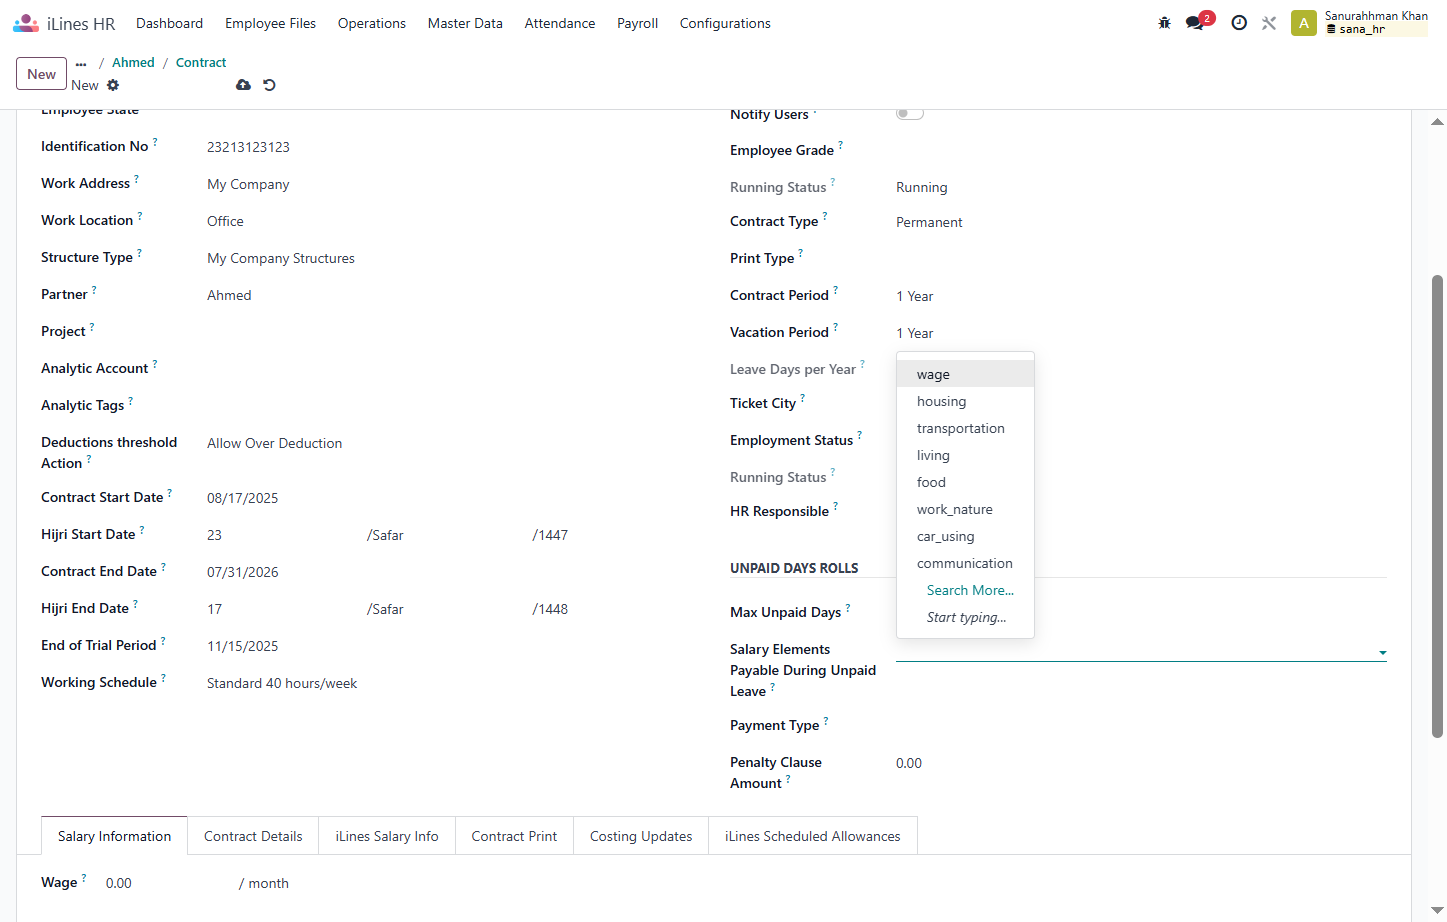The image size is (1447, 922).
Task: Open the Contract Print tab
Action: point(514,836)
